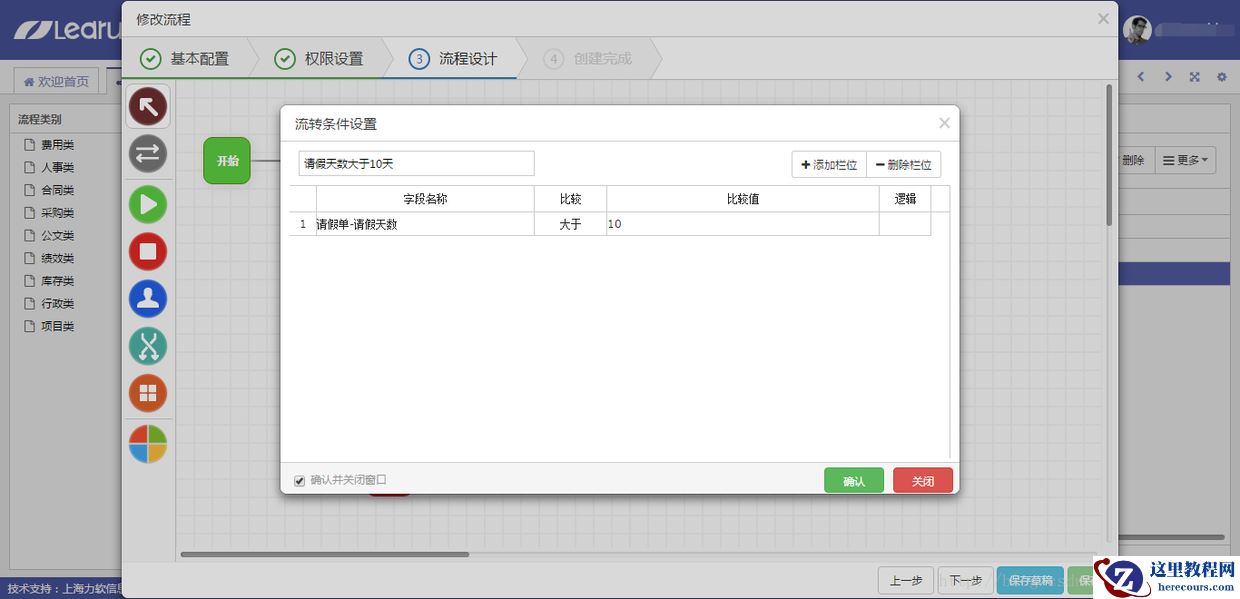Click the green 开始 start node
Image resolution: width=1240 pixels, height=599 pixels.
coord(227,161)
